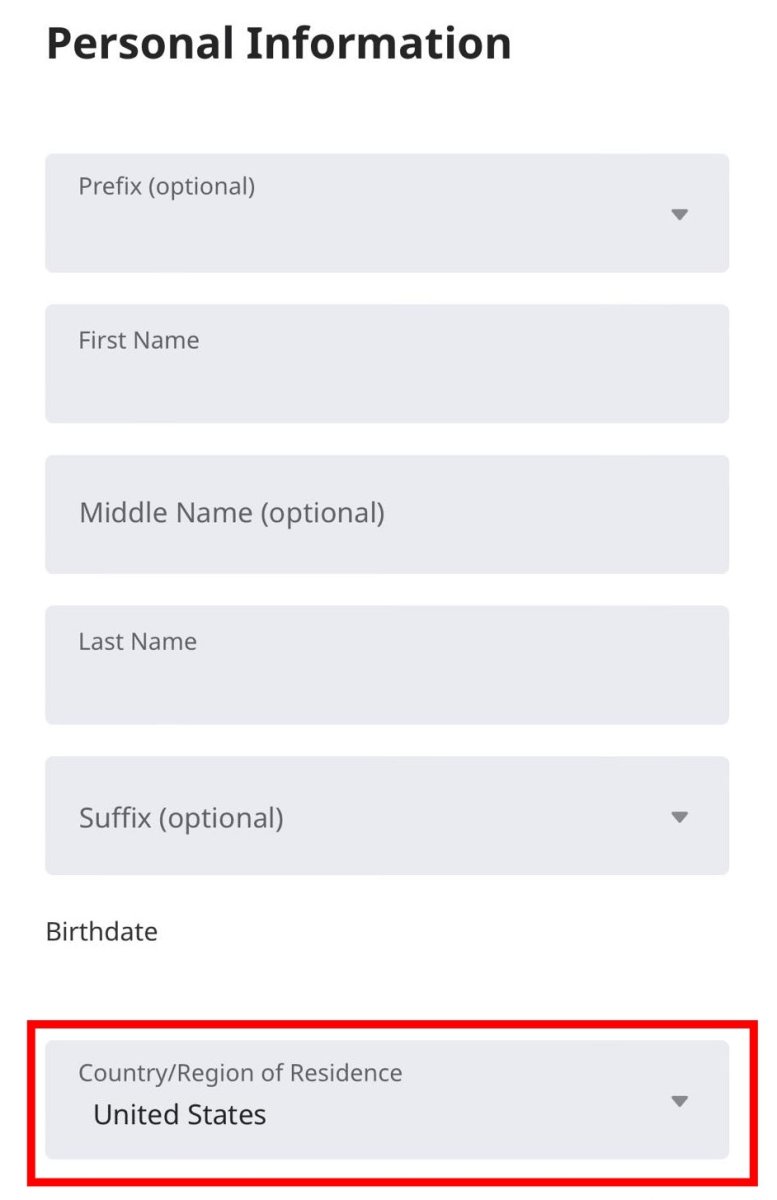
Task: Click the Birthdate label
Action: [x=102, y=932]
